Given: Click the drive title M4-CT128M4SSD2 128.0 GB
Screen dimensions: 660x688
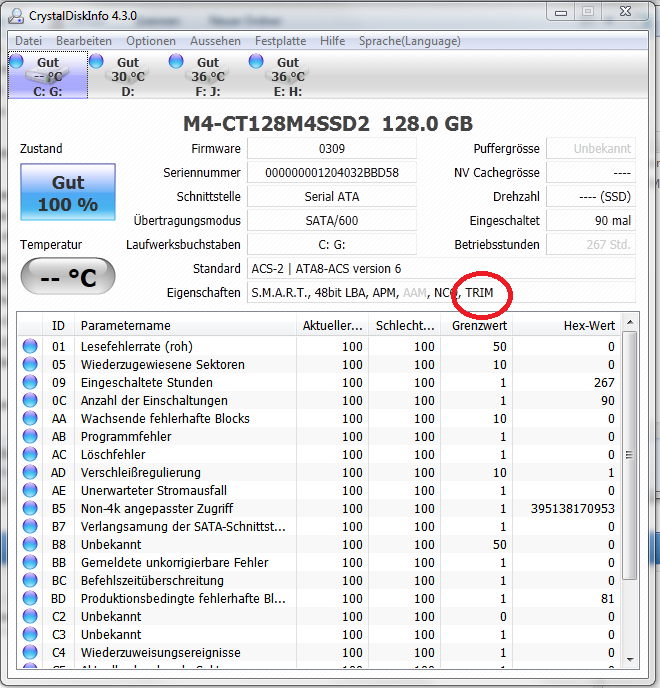Looking at the screenshot, I should tap(328, 124).
